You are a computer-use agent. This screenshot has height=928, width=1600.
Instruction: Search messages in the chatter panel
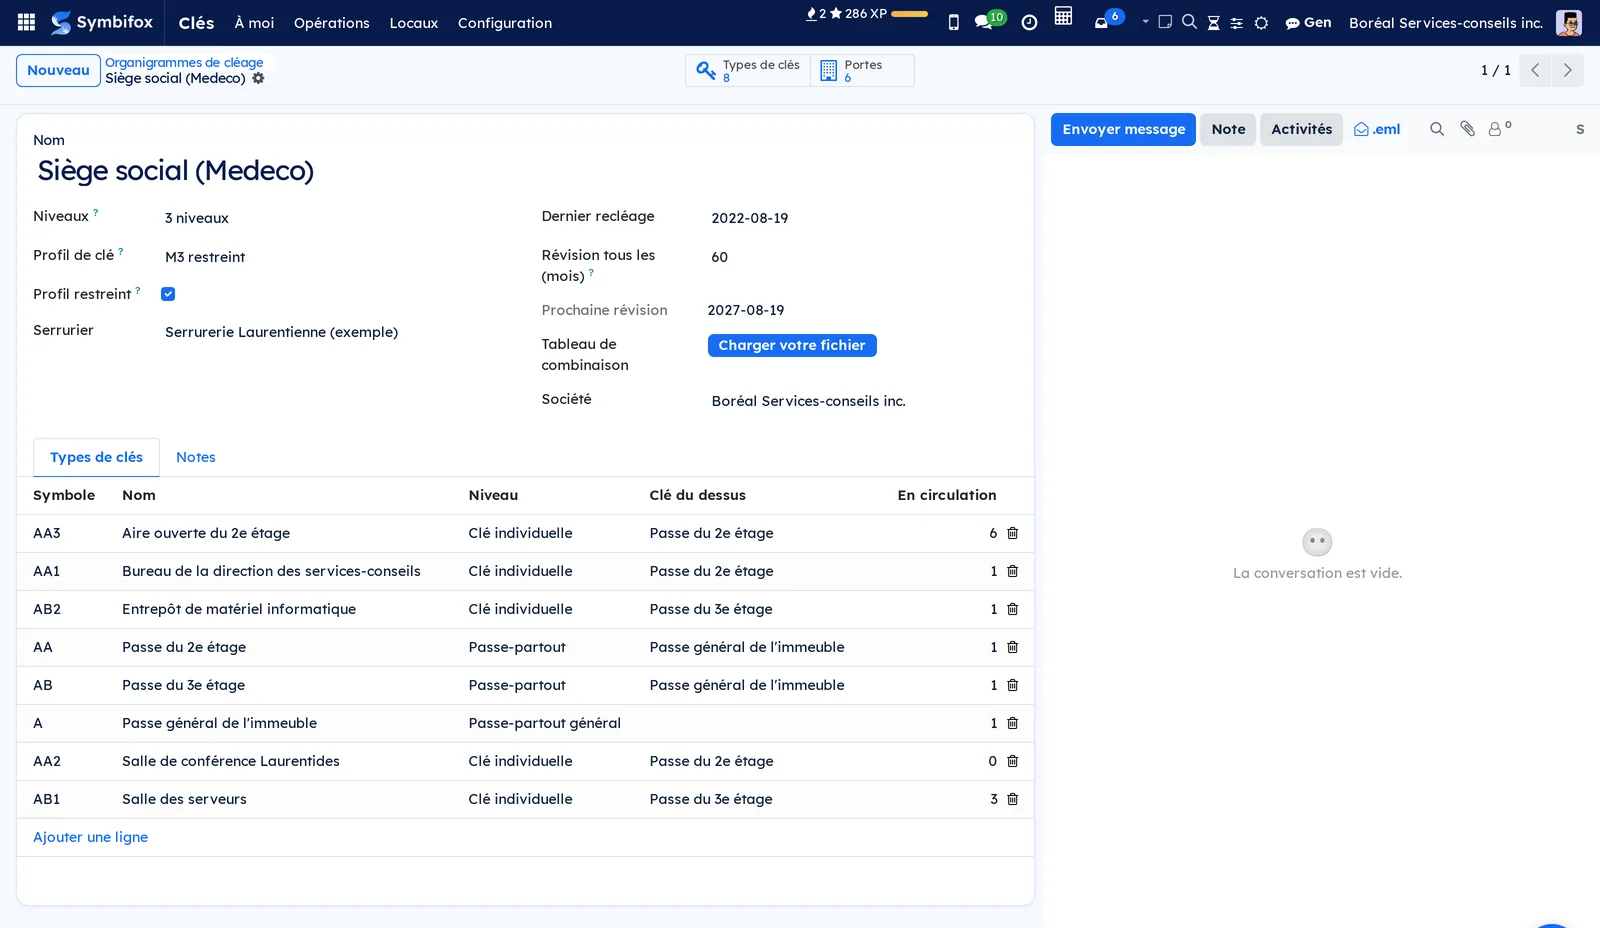point(1437,129)
